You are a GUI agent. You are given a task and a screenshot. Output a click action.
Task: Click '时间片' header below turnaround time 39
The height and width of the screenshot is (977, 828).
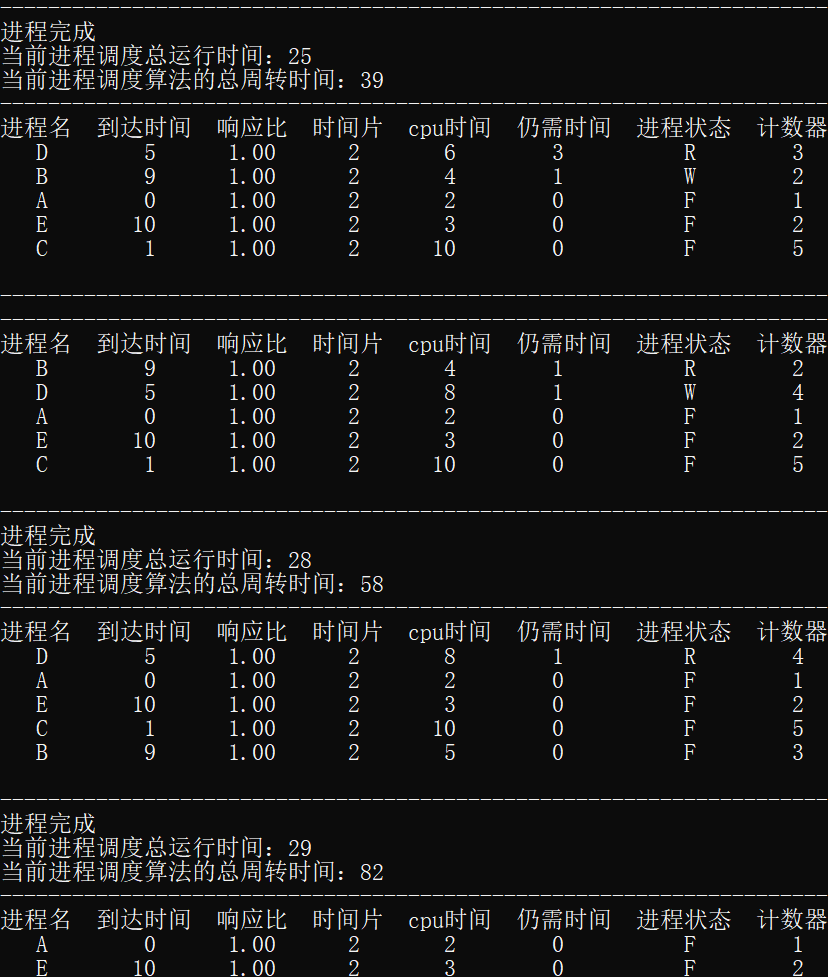coord(348,128)
